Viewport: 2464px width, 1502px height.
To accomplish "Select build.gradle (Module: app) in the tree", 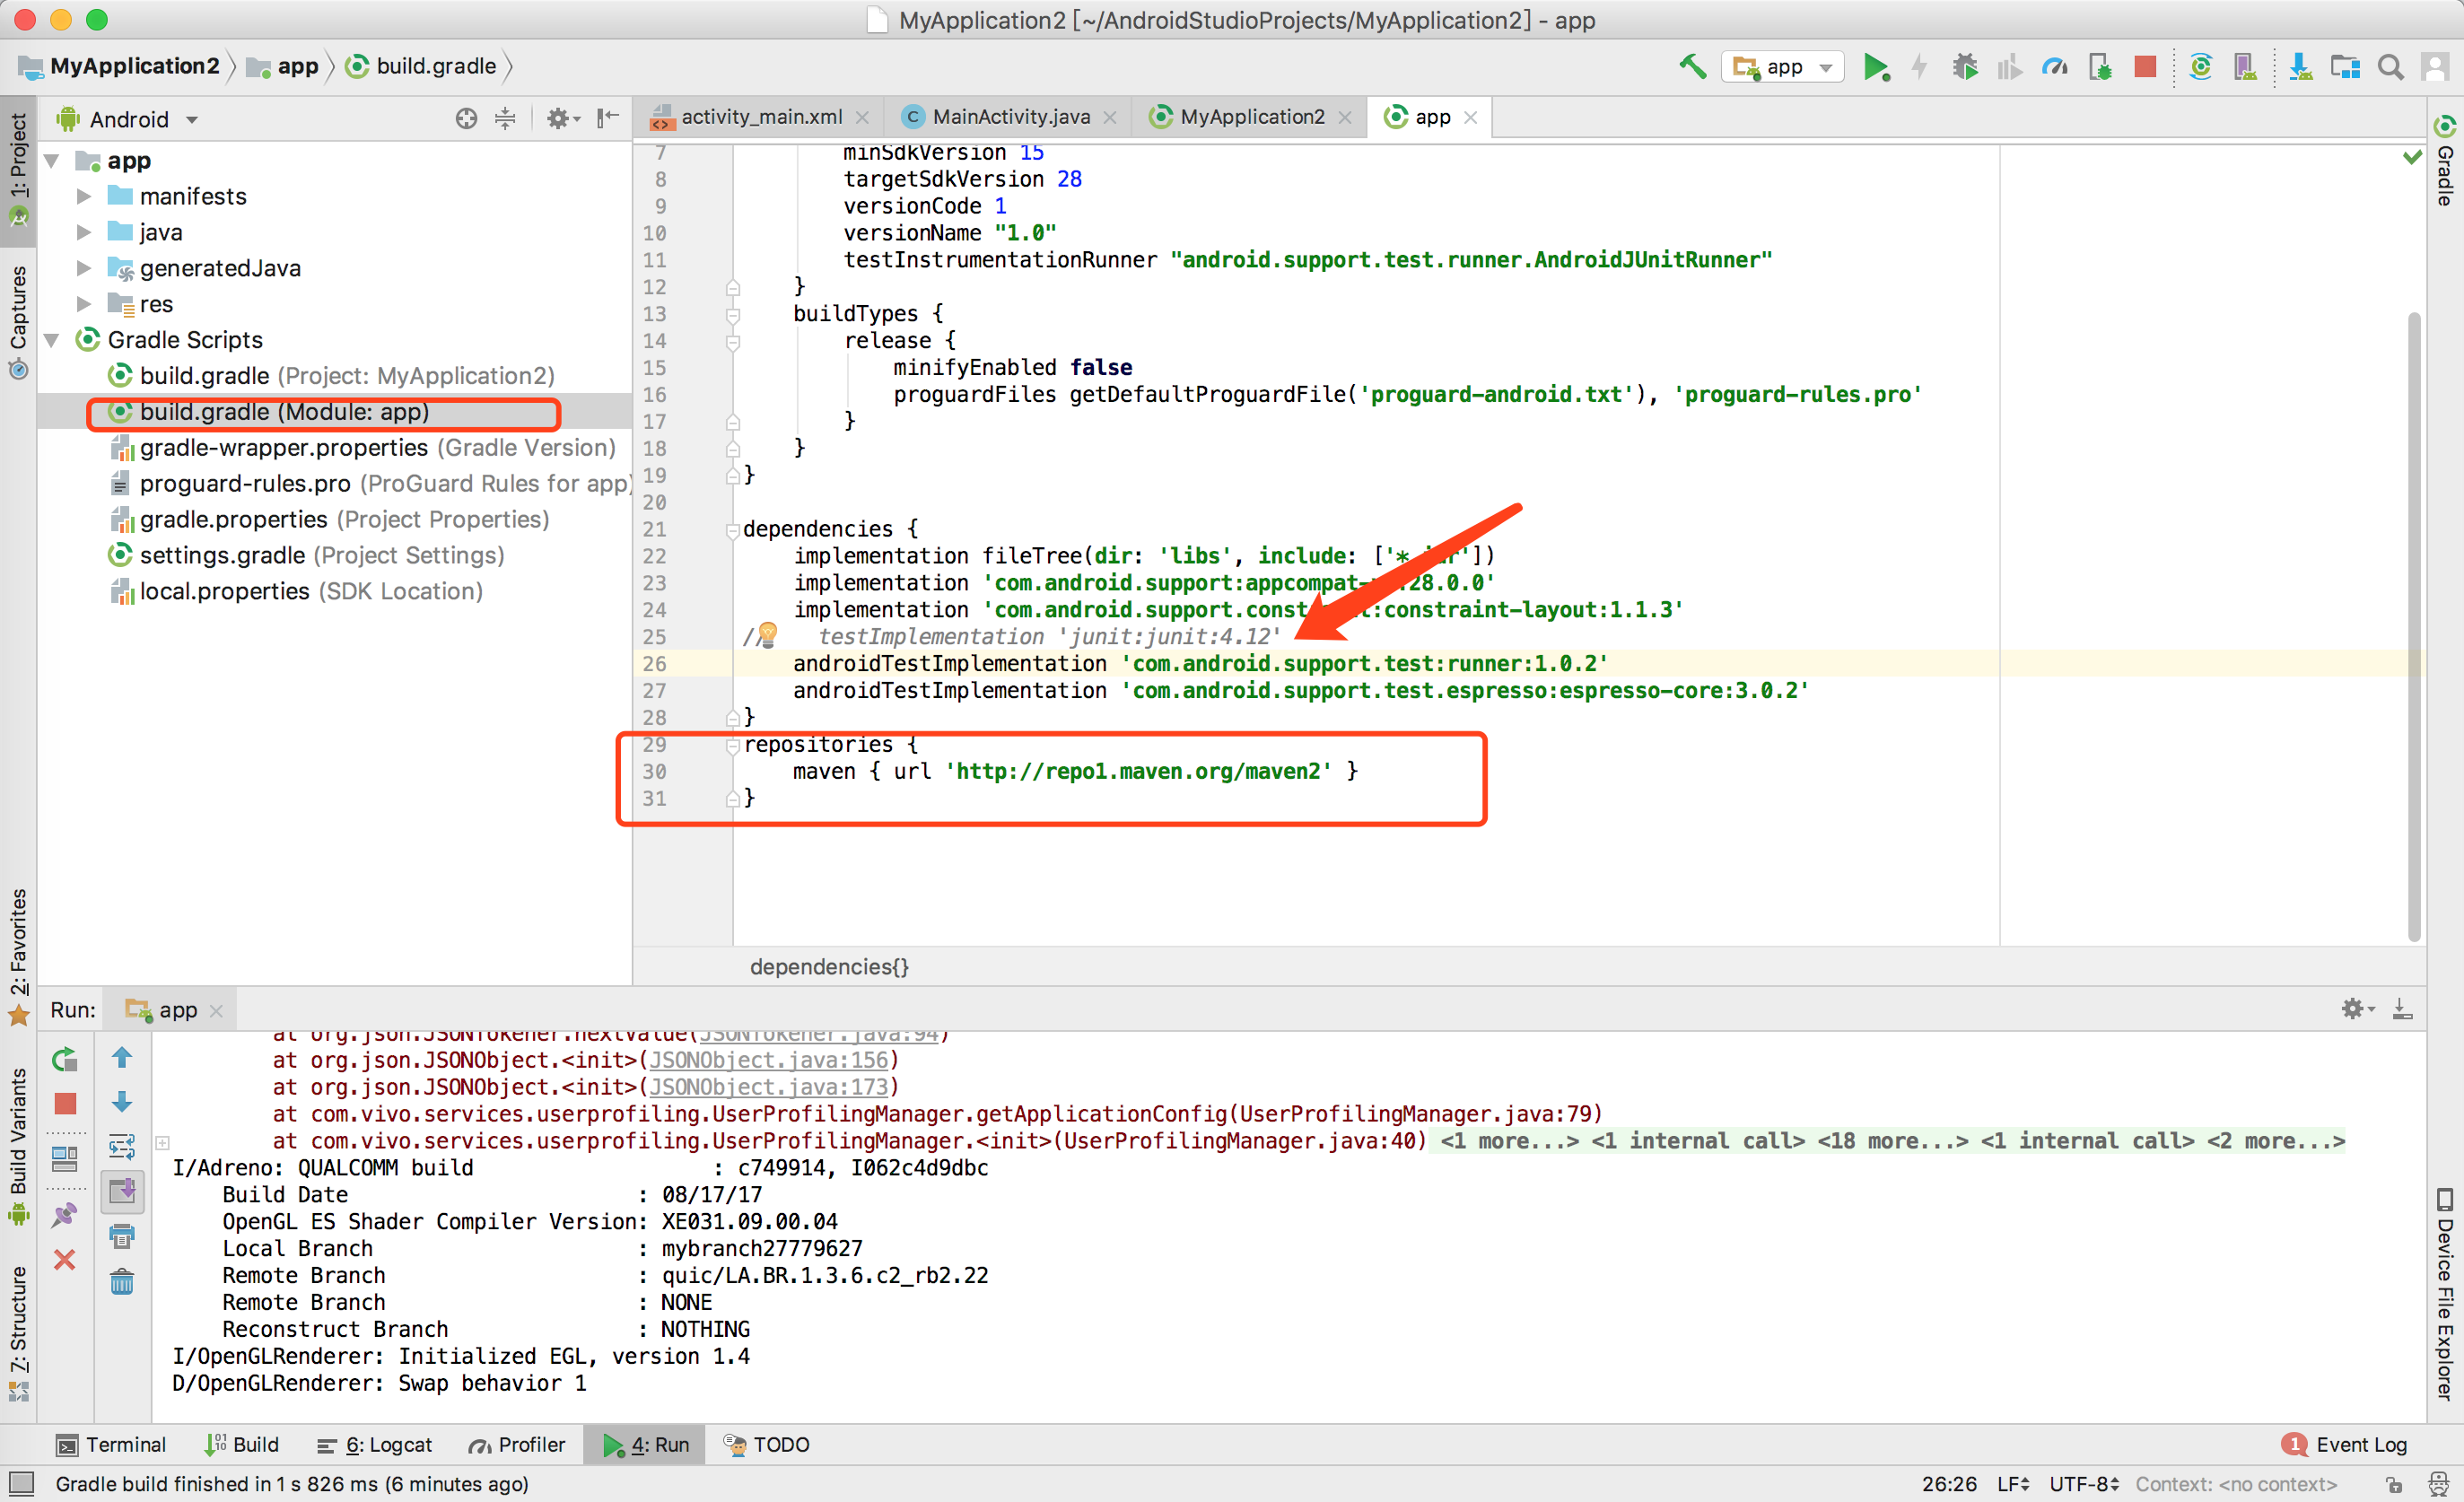I will pos(285,412).
